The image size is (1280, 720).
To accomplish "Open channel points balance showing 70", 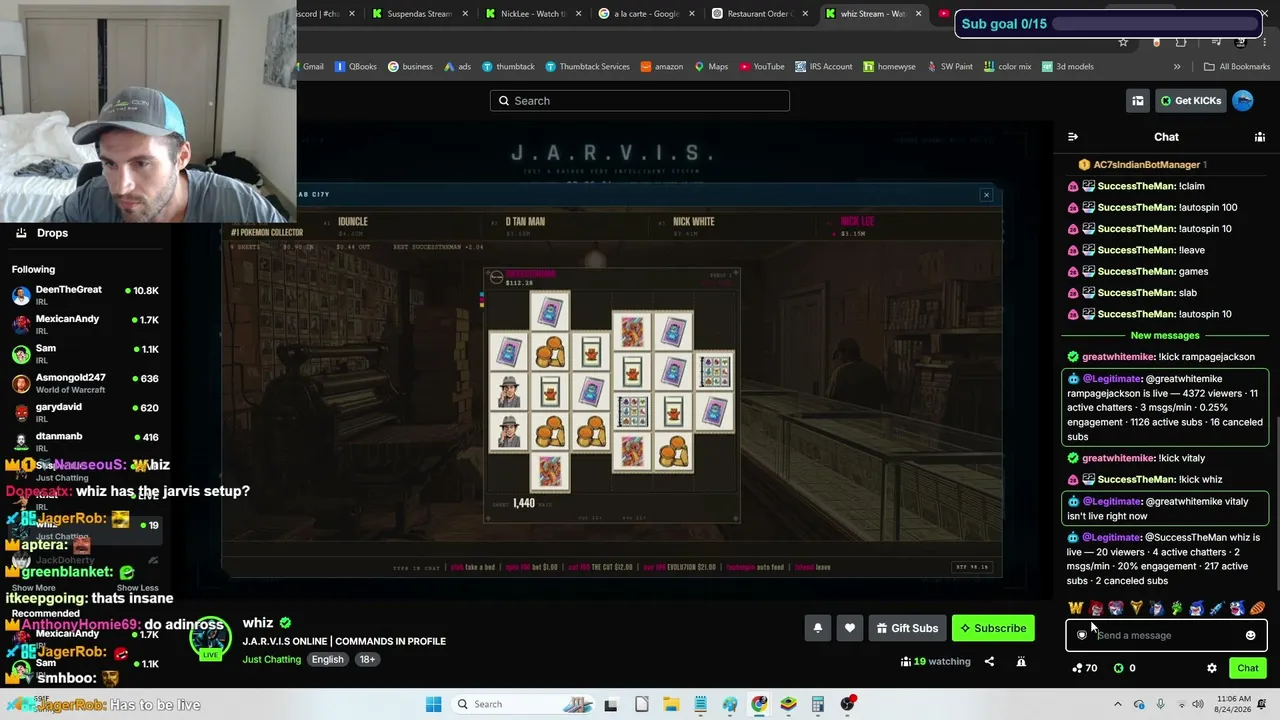I will 1085,668.
